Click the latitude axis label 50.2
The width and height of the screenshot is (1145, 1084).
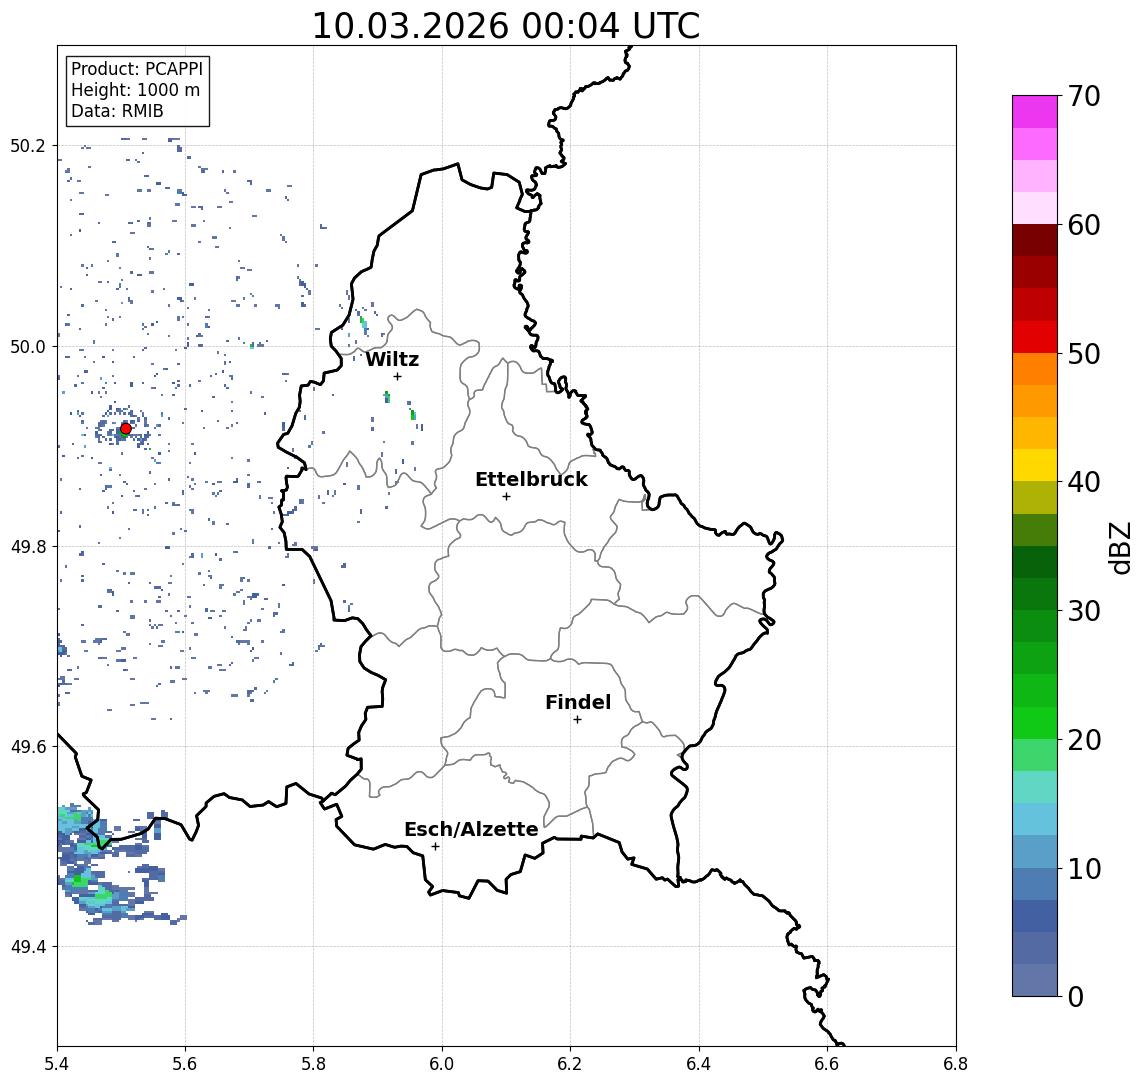coord(28,145)
